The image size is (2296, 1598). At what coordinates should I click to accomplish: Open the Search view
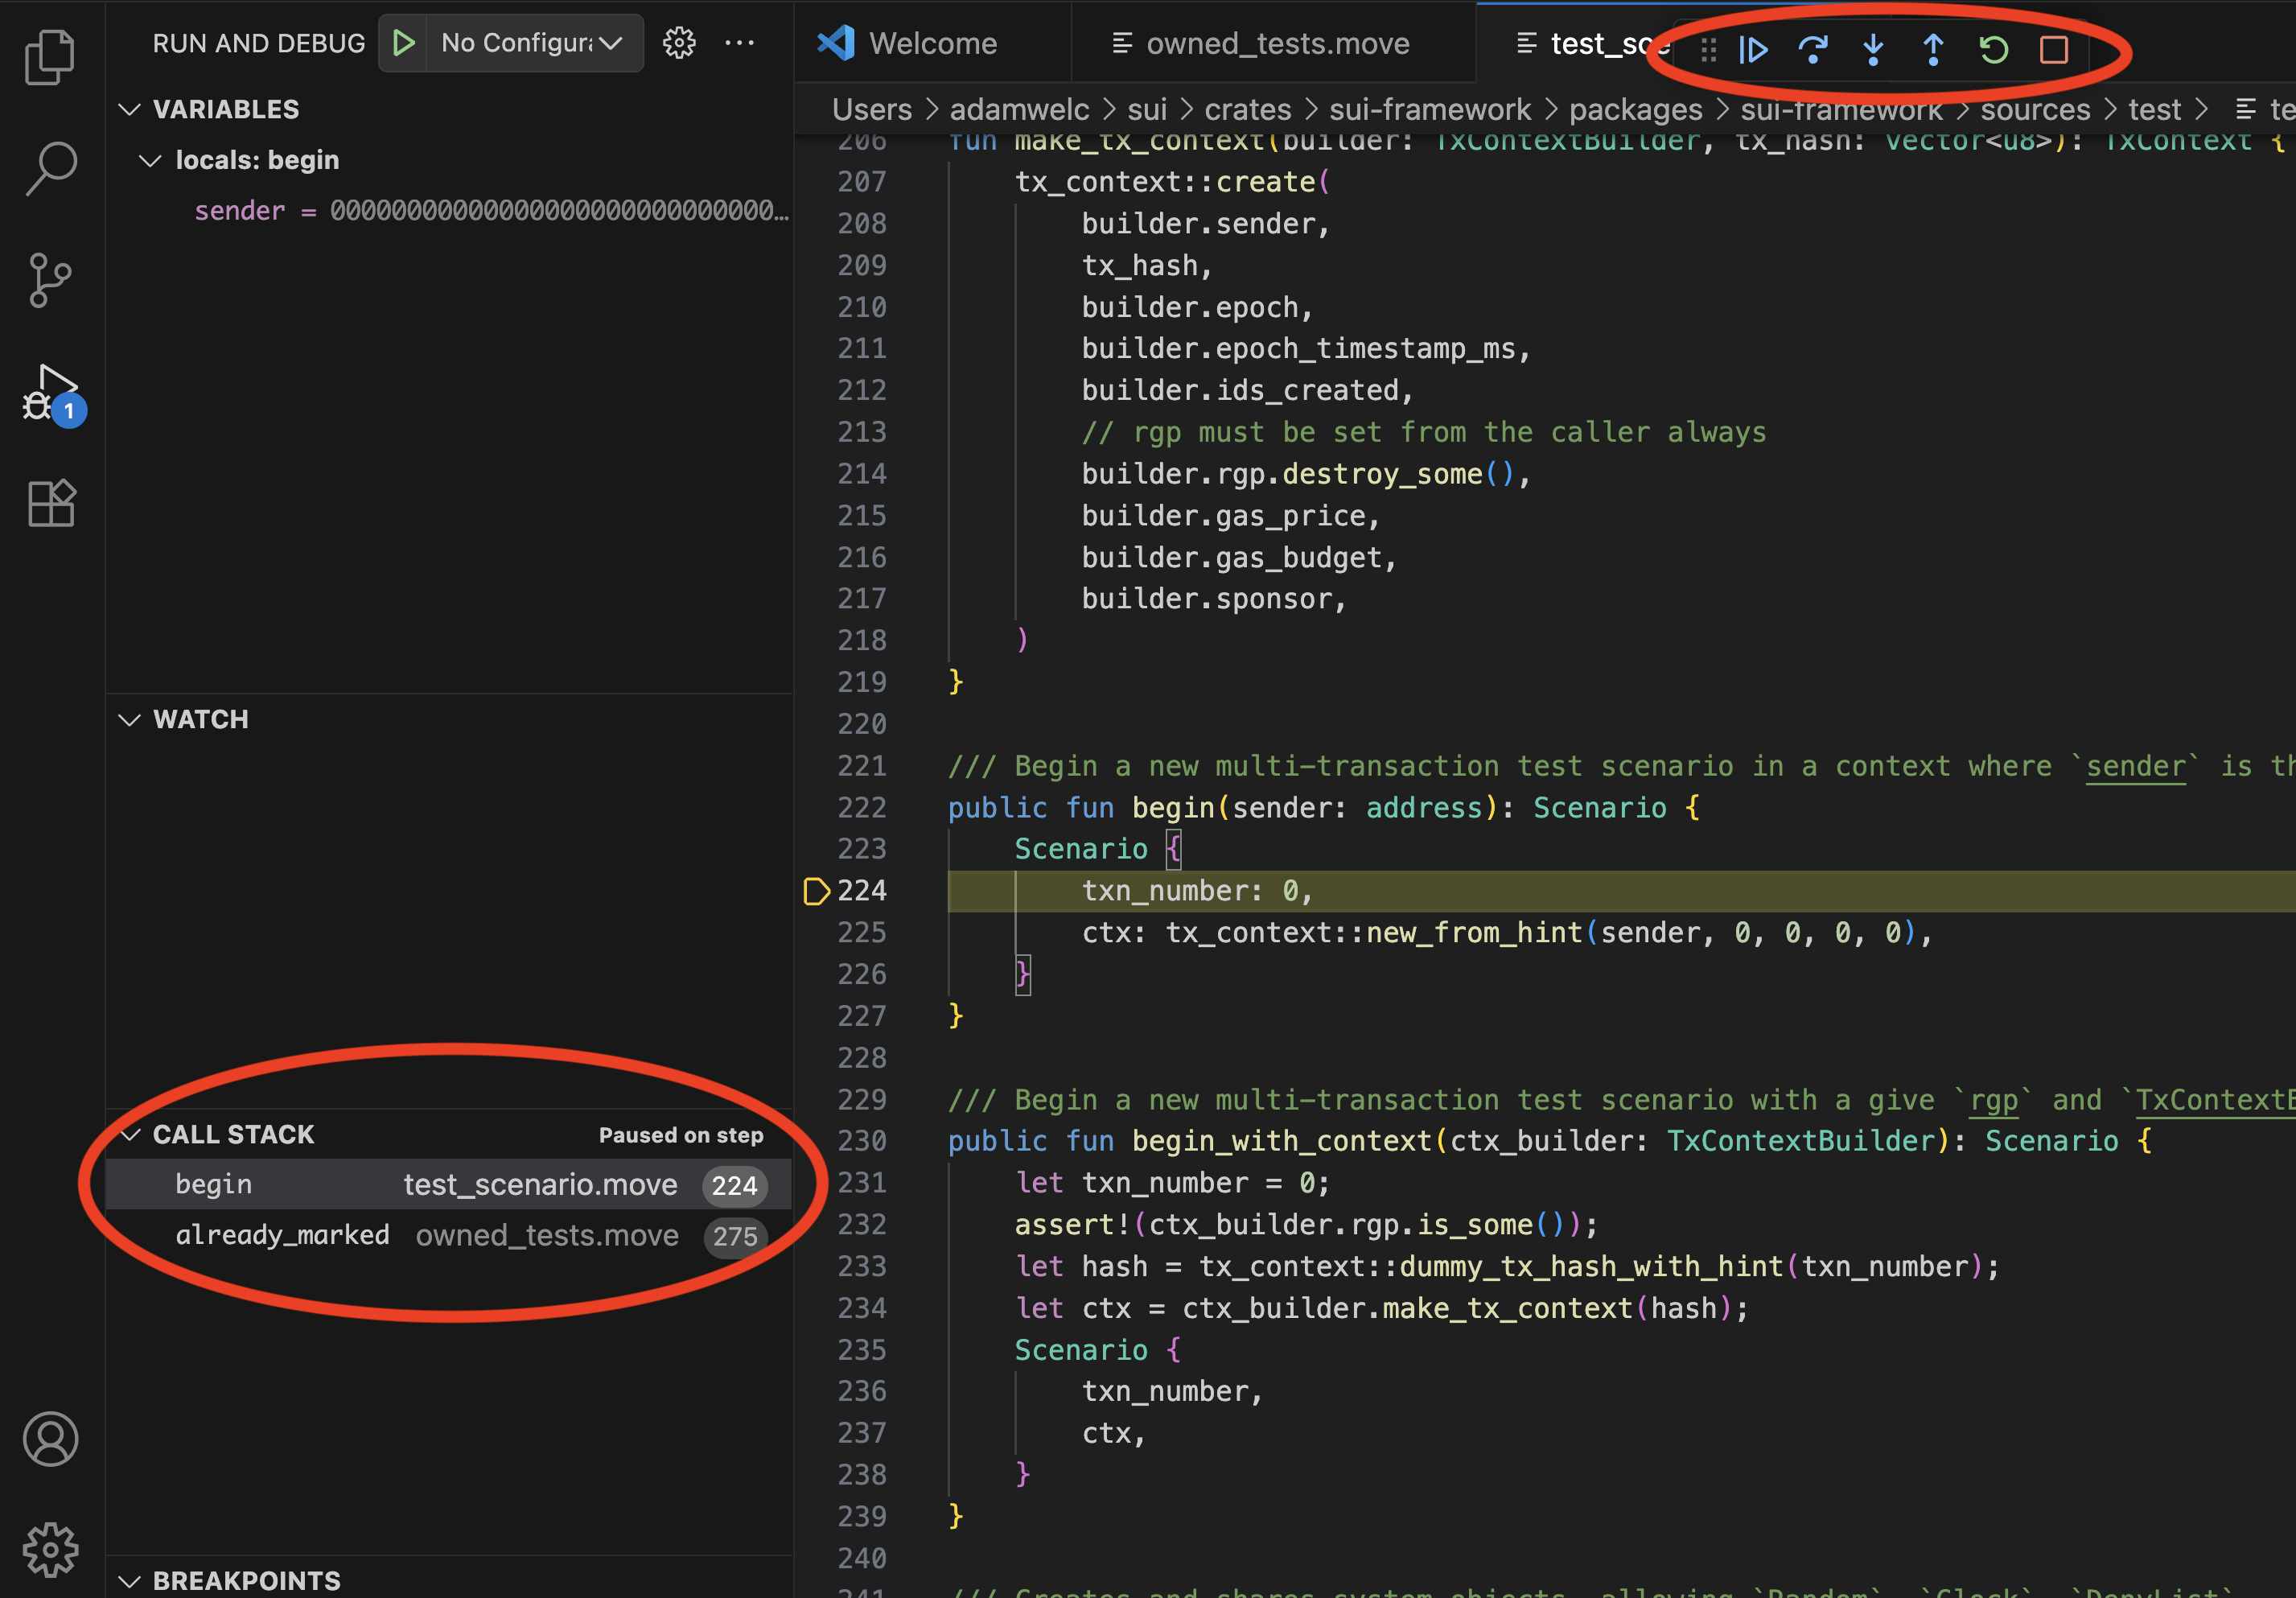[50, 168]
